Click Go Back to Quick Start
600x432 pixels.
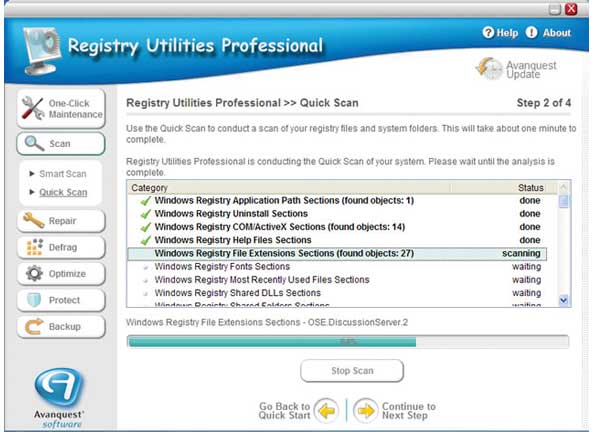[284, 411]
